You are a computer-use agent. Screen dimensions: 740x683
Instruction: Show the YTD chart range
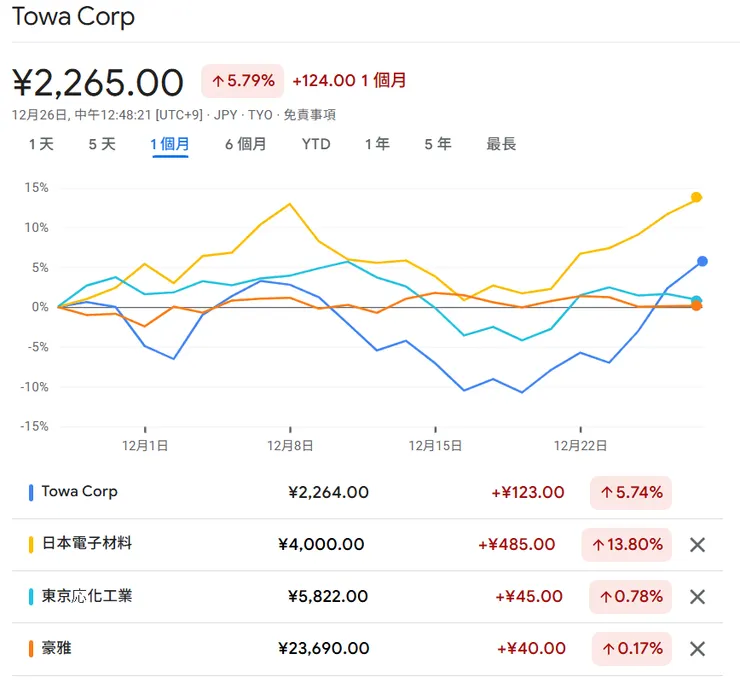[316, 144]
